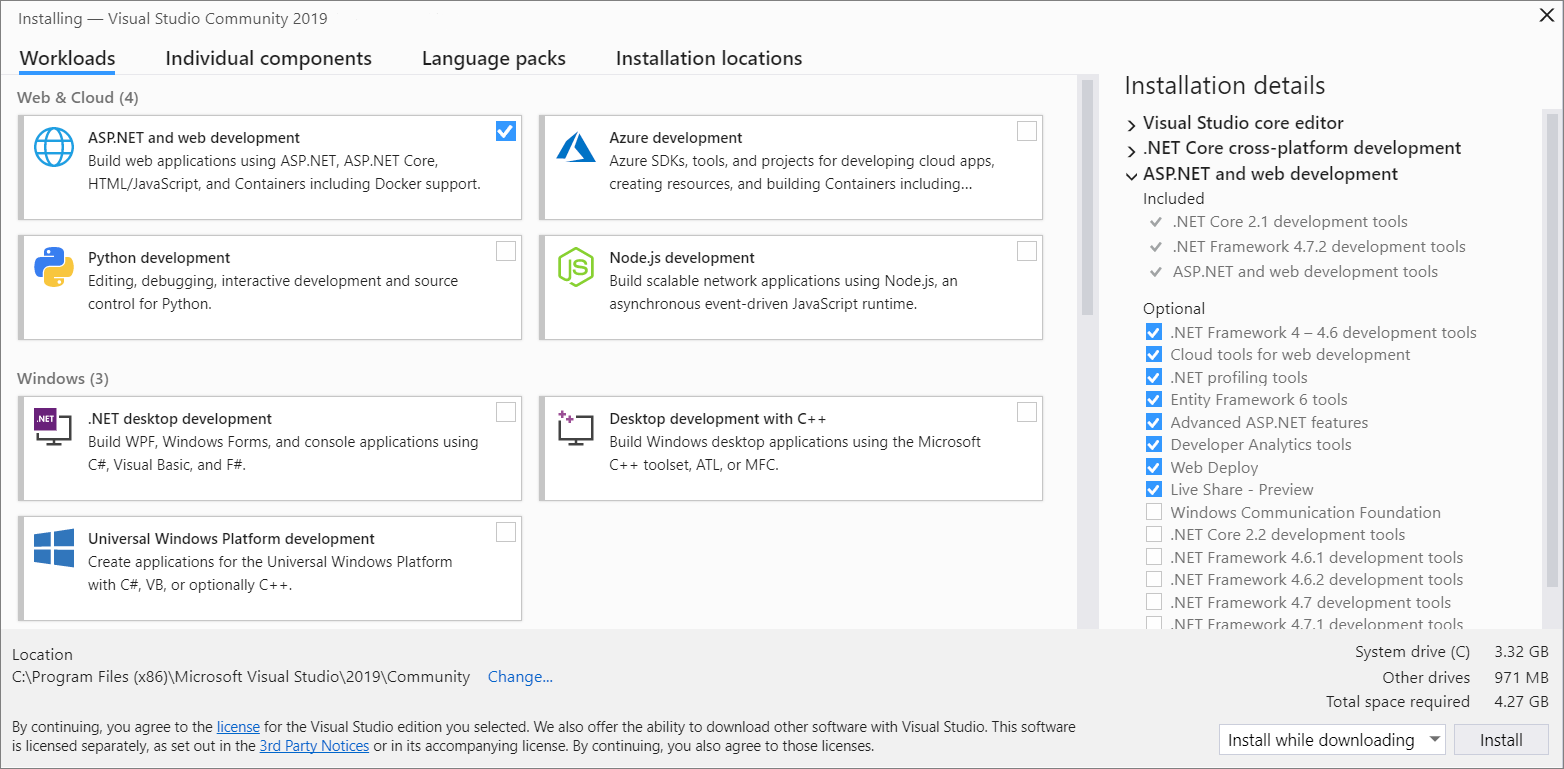1564x769 pixels.
Task: Click the Node.js hexagon icon
Action: point(576,267)
